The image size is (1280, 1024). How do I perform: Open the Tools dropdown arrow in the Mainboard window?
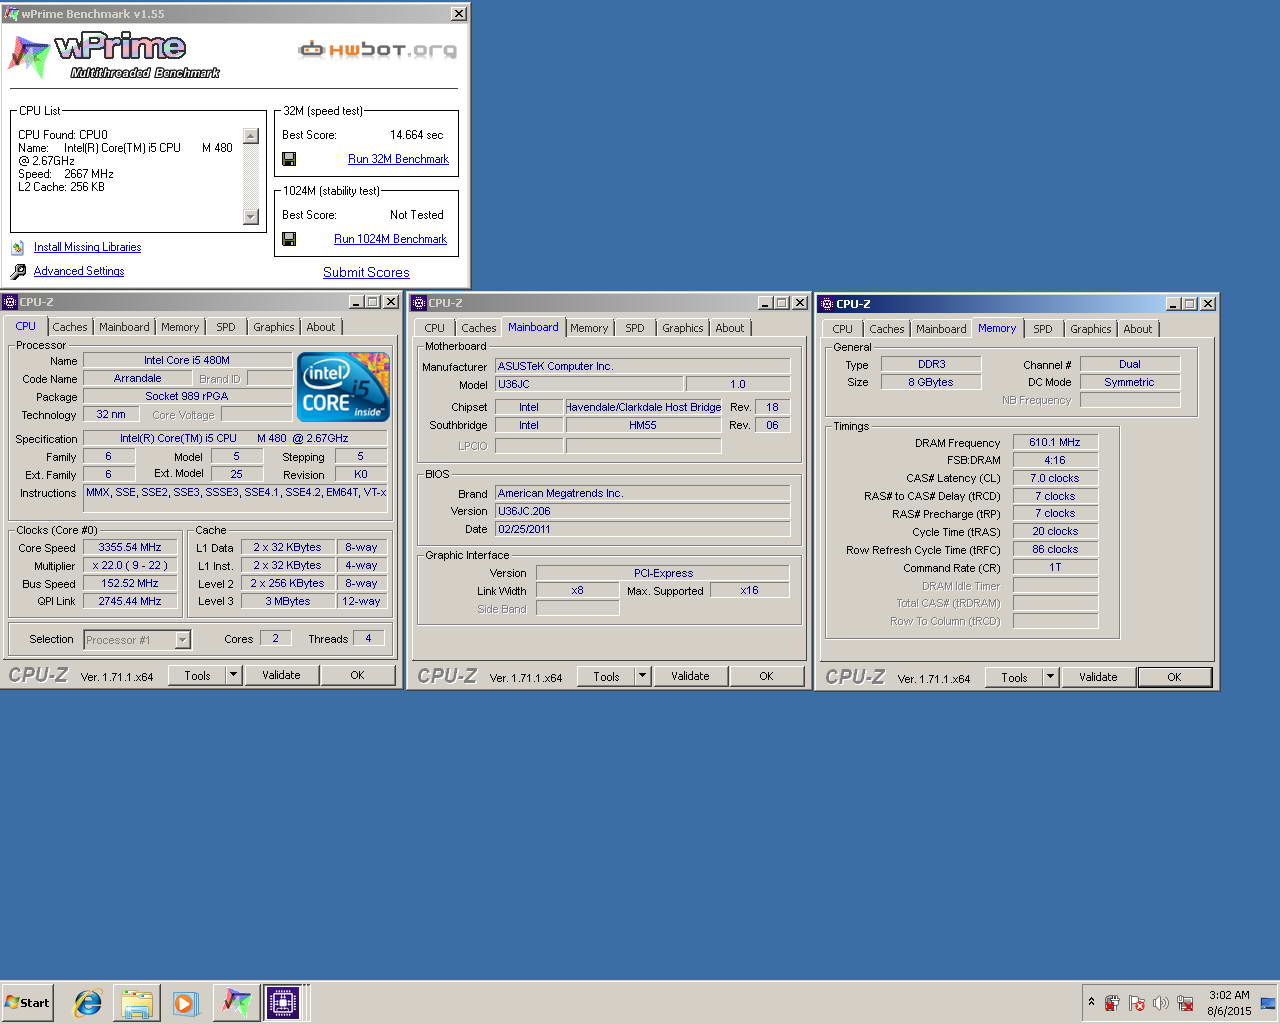point(642,676)
